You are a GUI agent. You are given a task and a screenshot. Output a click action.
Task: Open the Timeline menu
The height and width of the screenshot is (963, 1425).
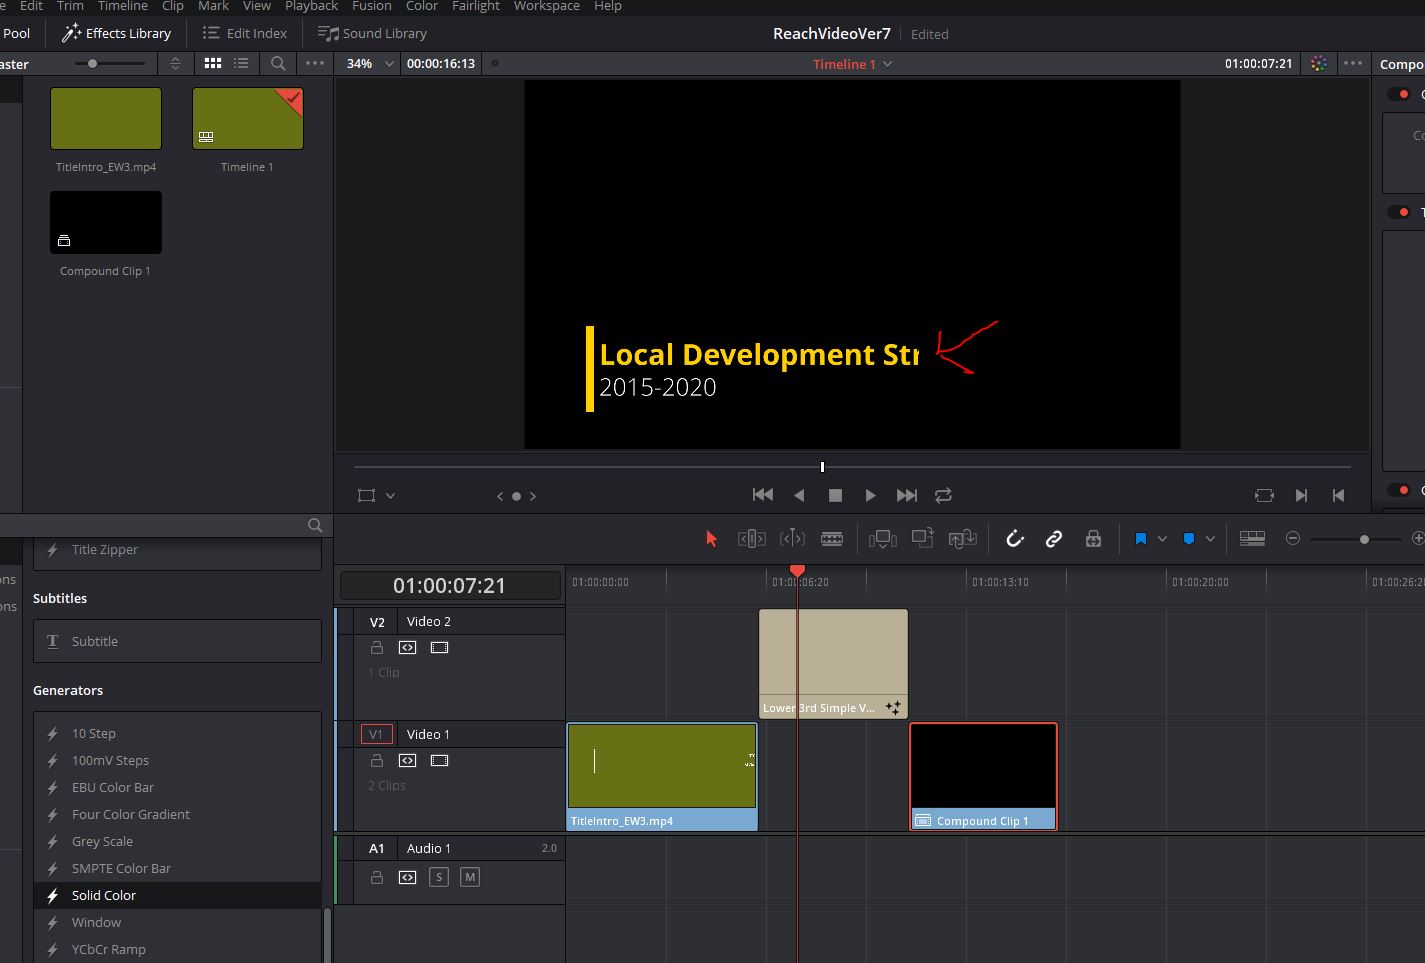tap(123, 6)
